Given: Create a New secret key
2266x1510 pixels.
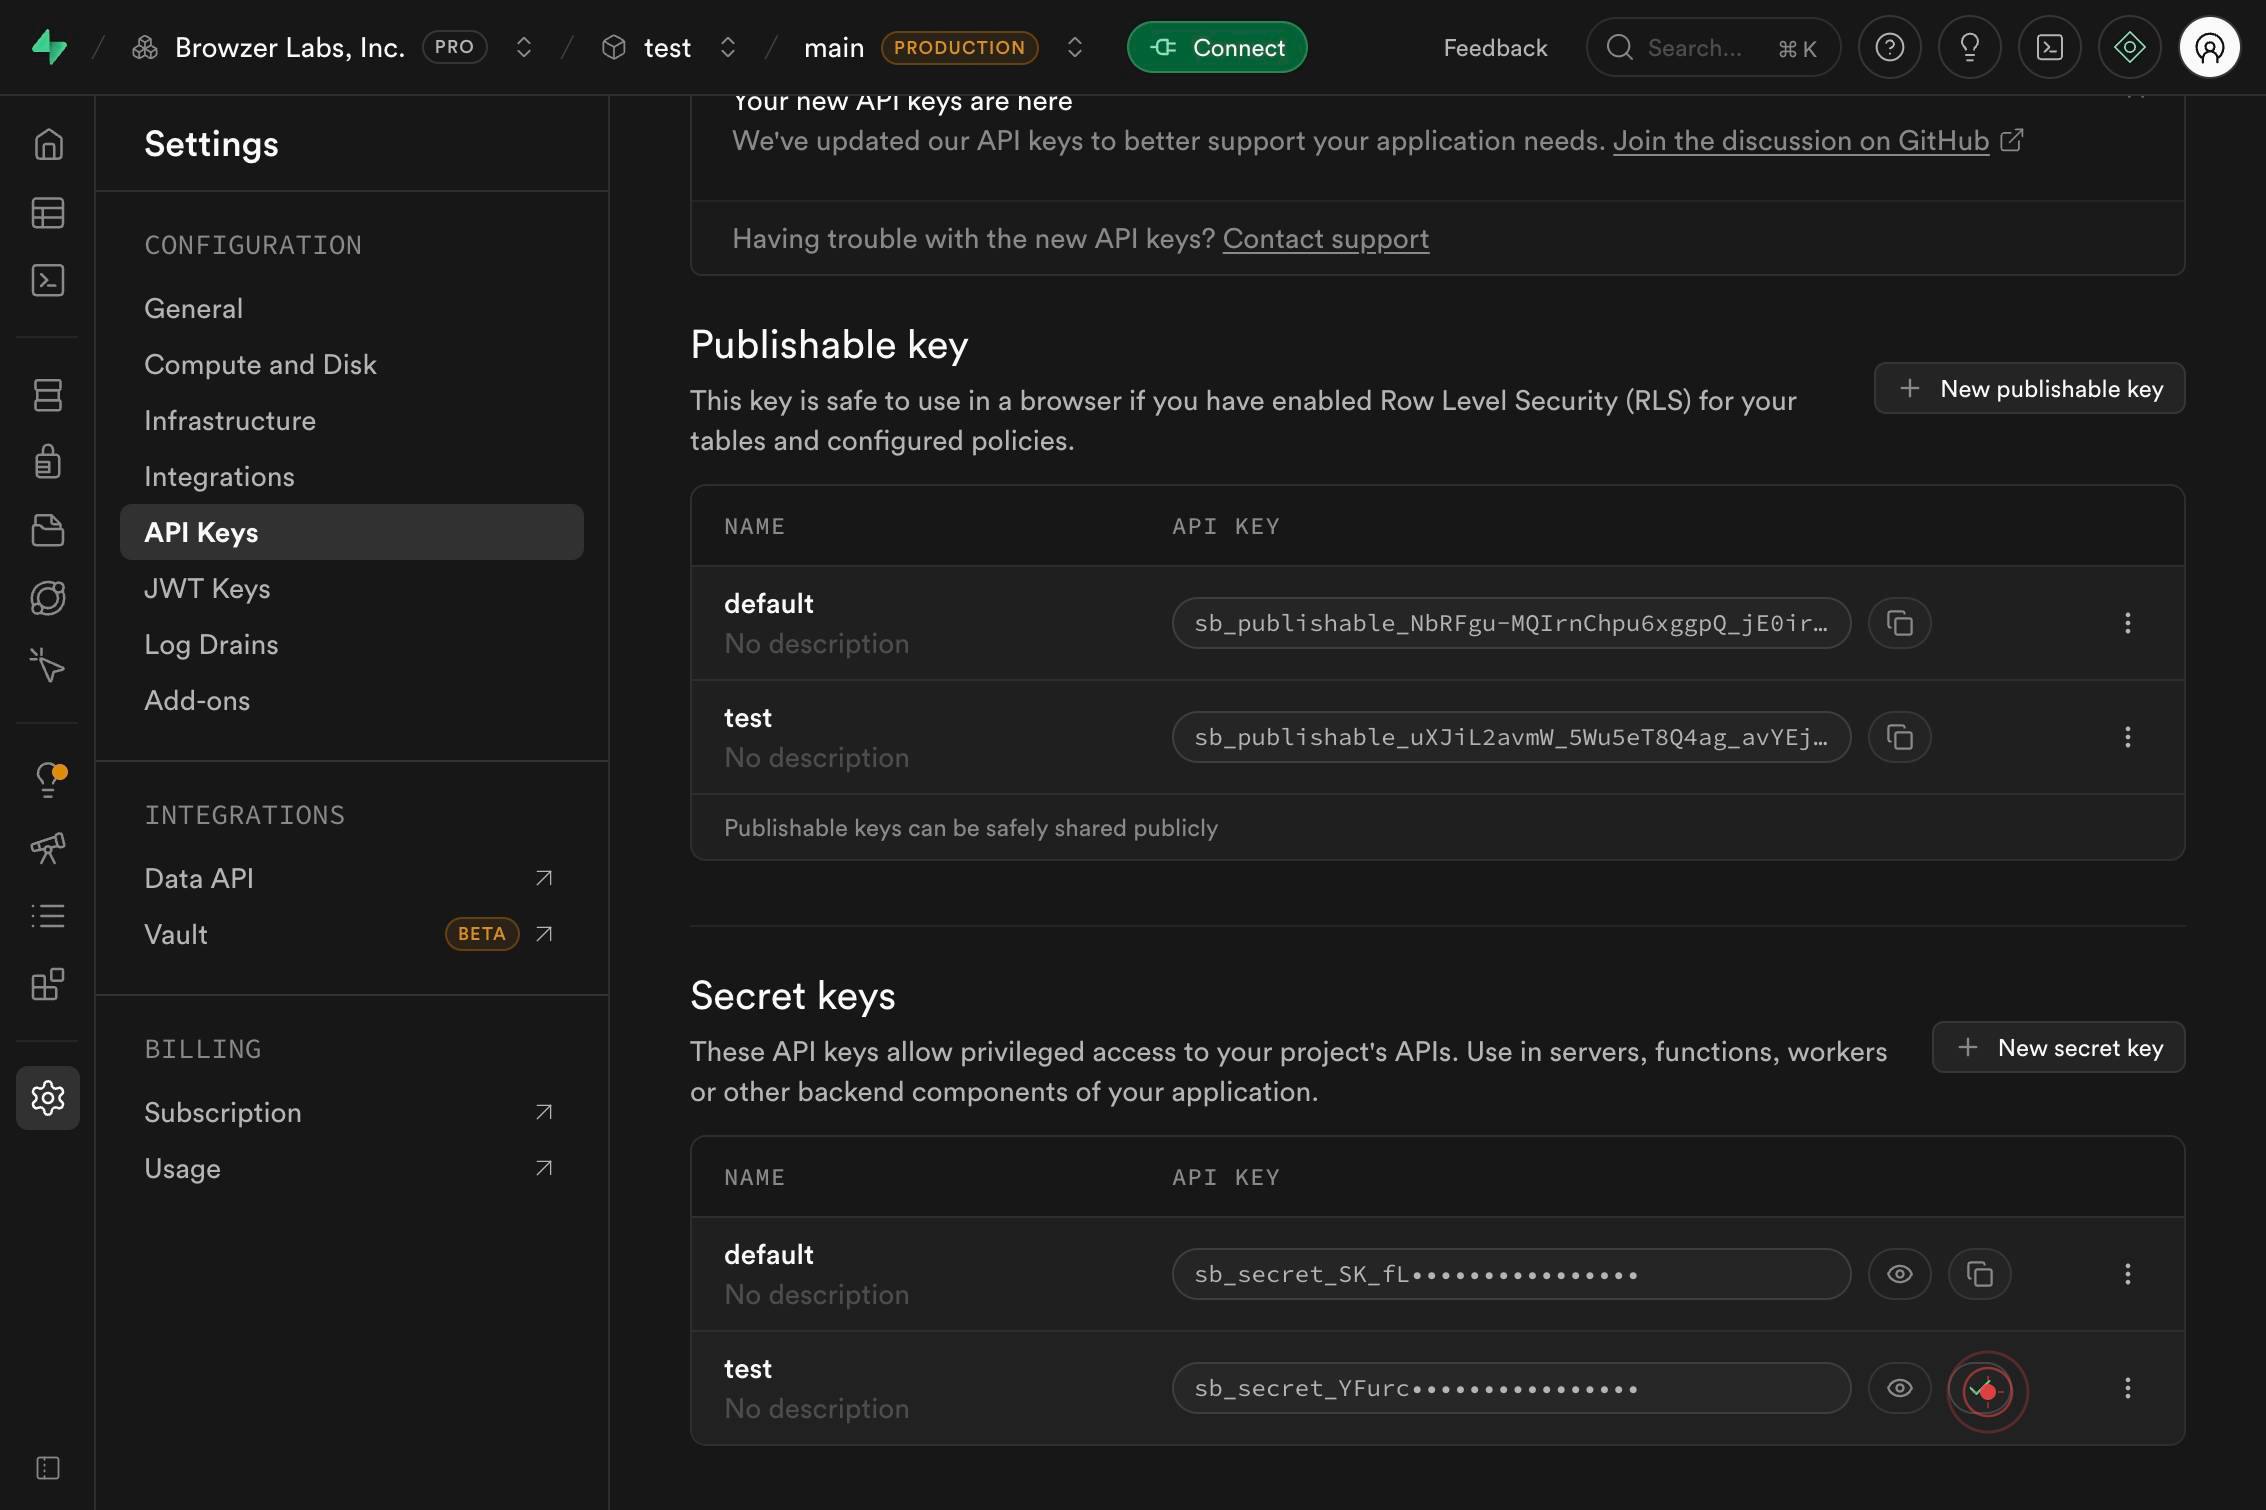Looking at the screenshot, I should click(x=2058, y=1047).
